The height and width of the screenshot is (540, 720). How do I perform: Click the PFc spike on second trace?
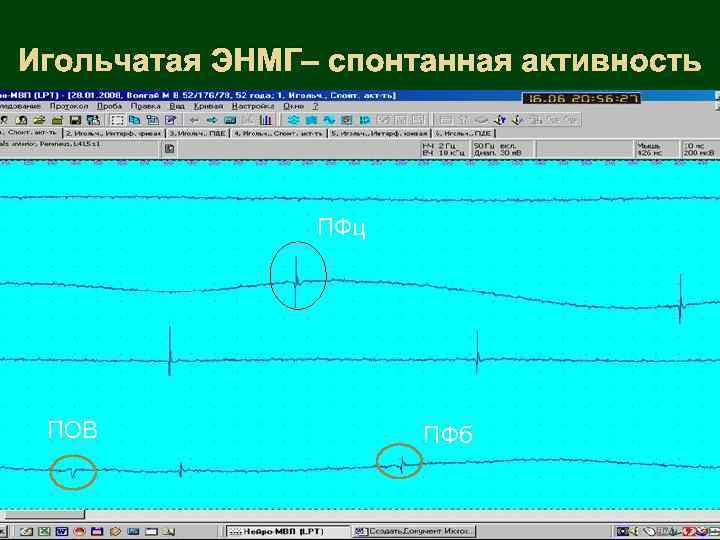[x=296, y=281]
